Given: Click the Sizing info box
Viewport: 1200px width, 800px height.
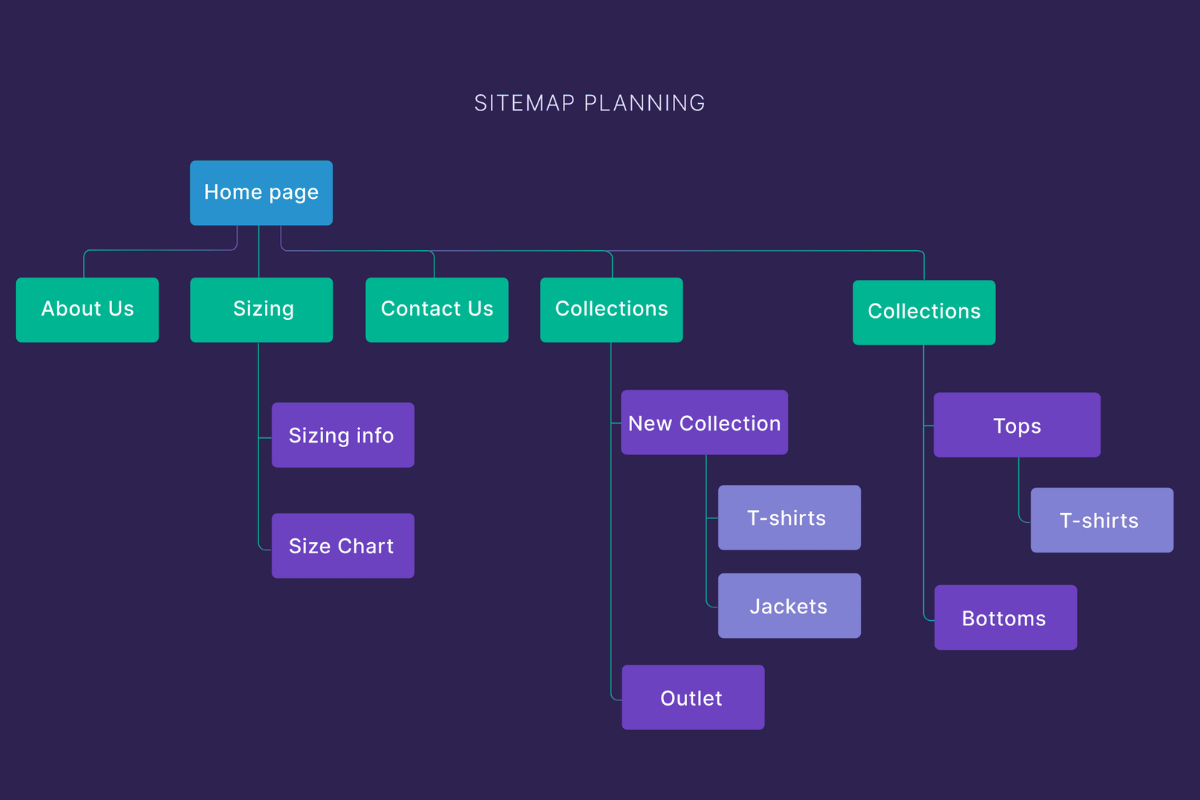Looking at the screenshot, I should [343, 435].
